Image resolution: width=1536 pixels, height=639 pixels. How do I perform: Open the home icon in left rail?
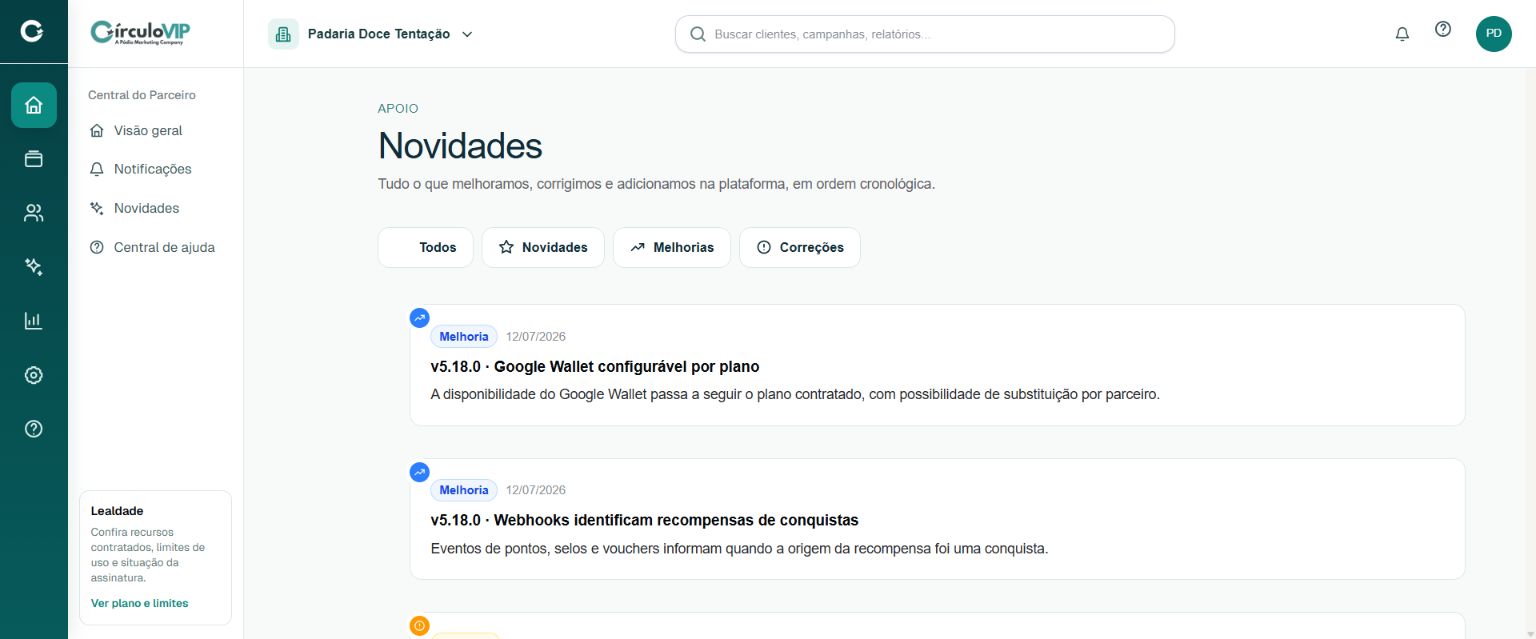pos(34,105)
